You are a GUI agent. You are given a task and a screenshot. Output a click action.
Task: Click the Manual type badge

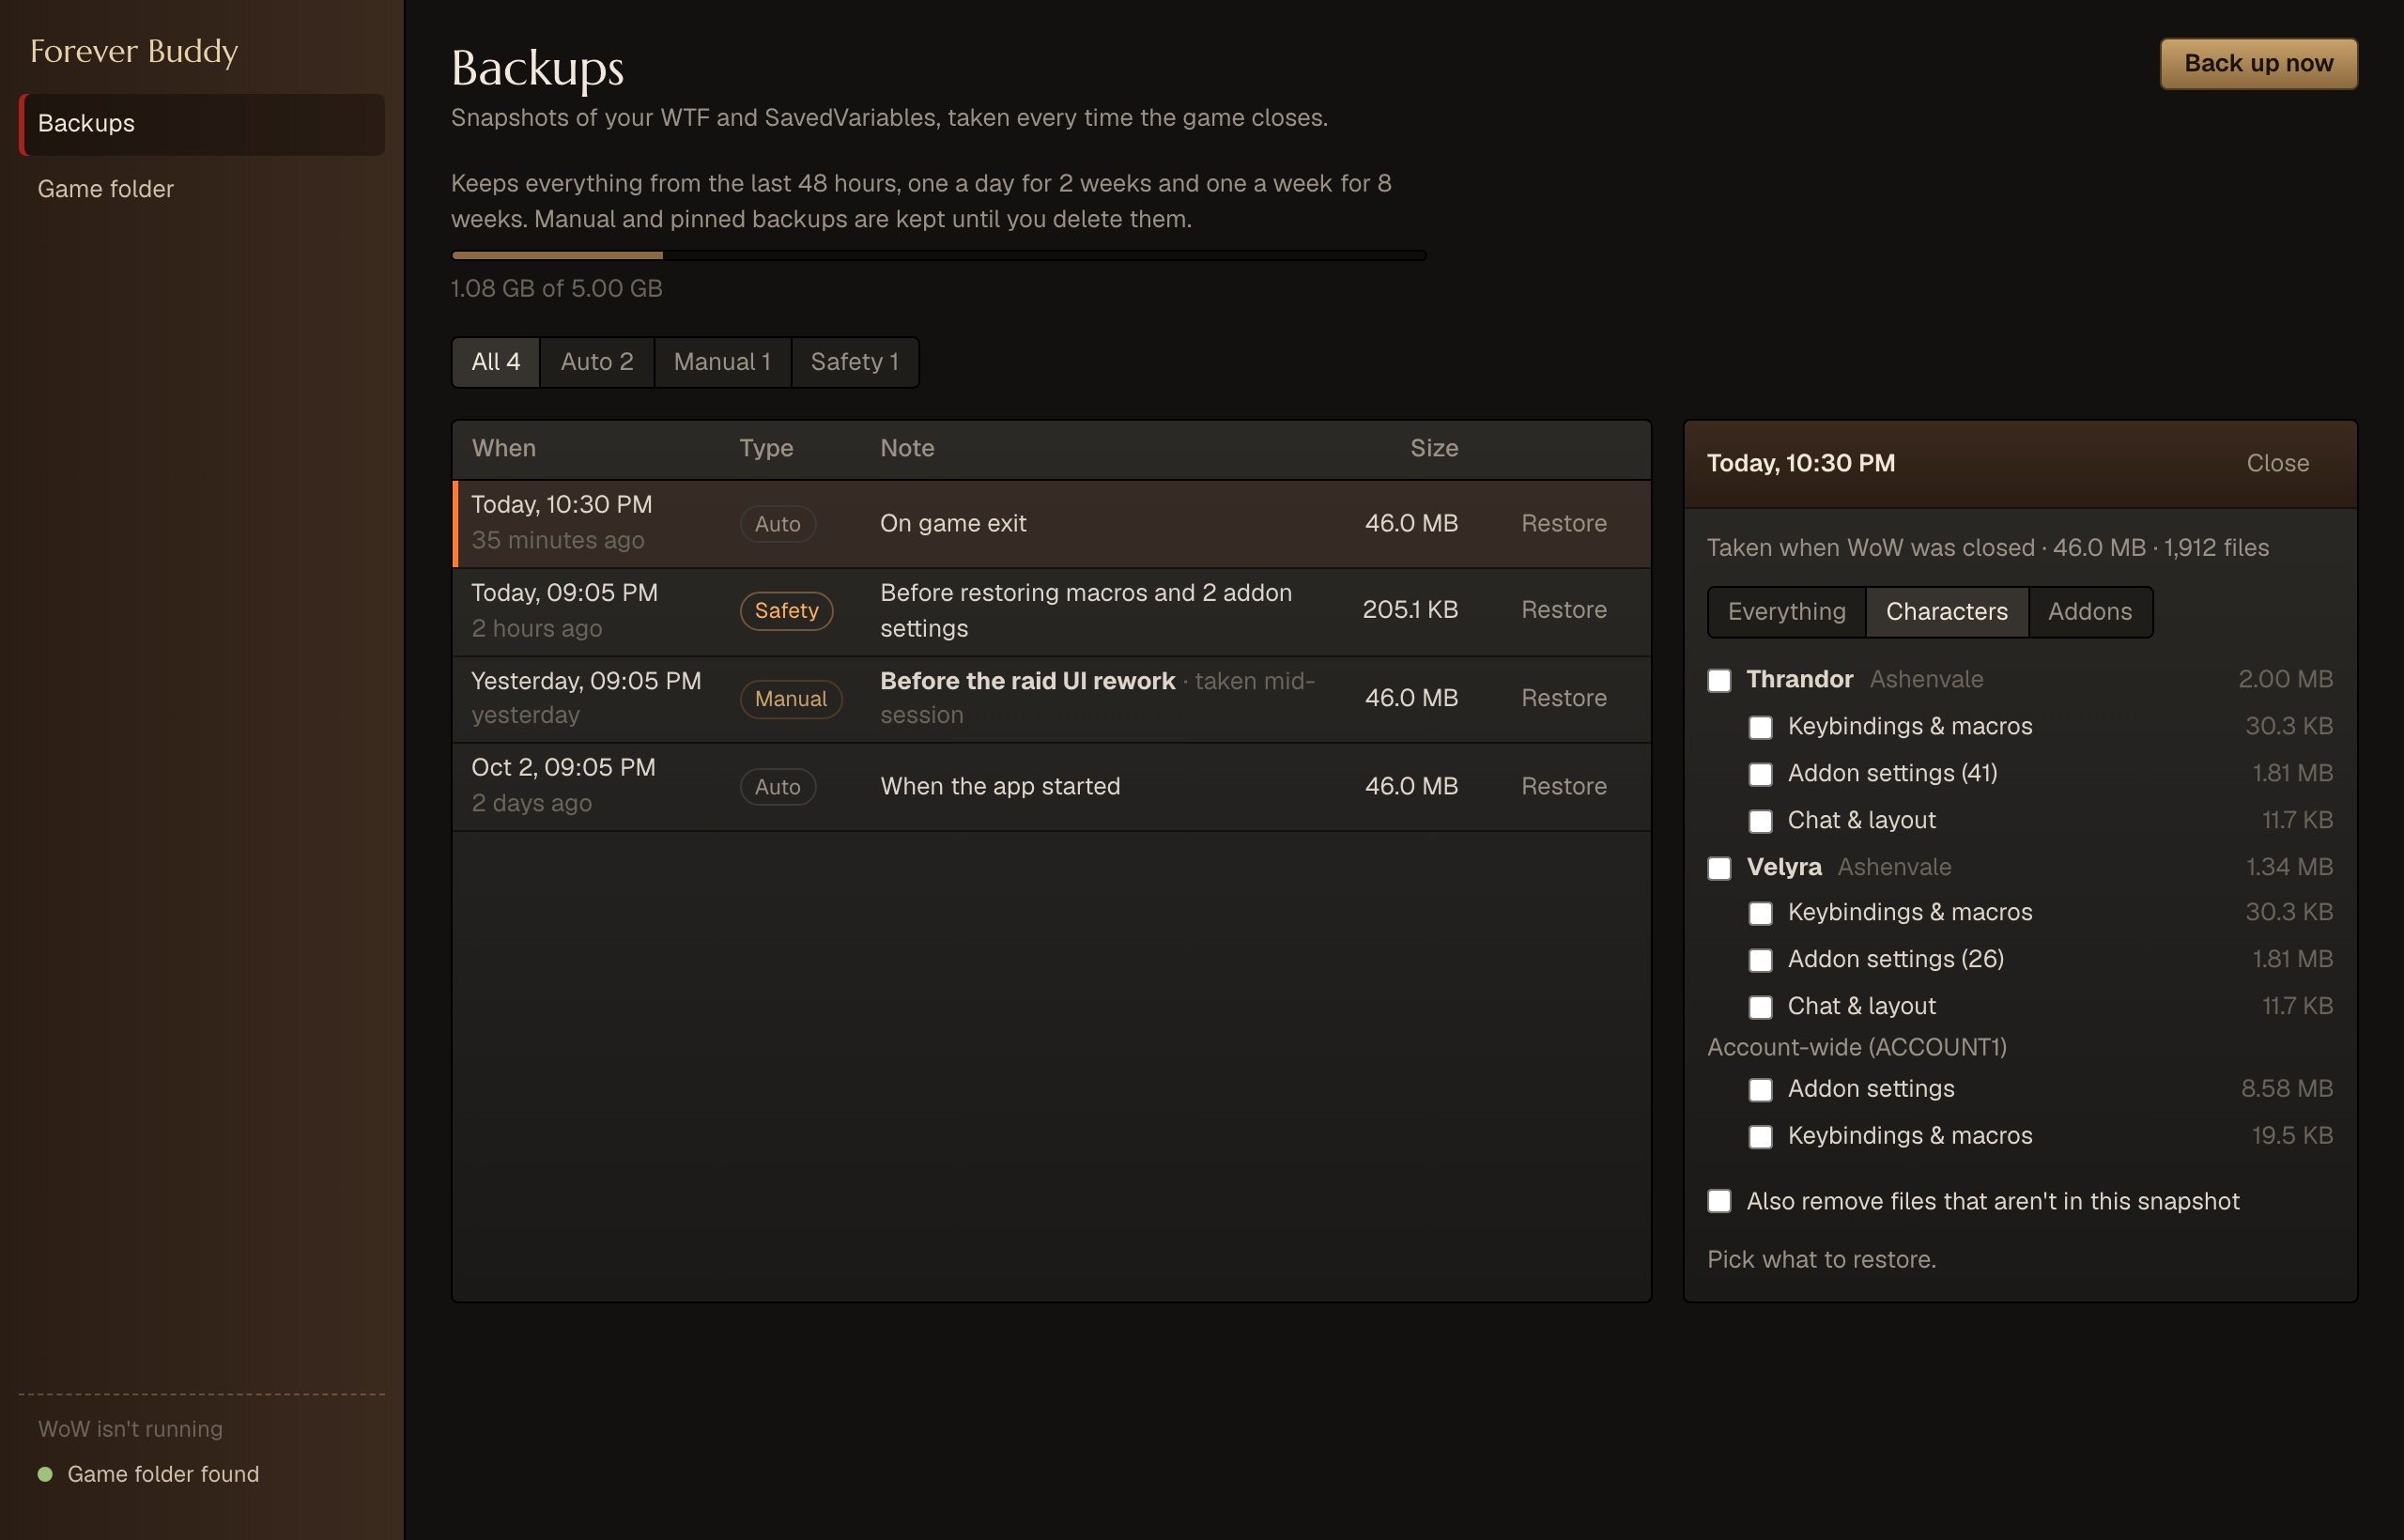tap(790, 699)
